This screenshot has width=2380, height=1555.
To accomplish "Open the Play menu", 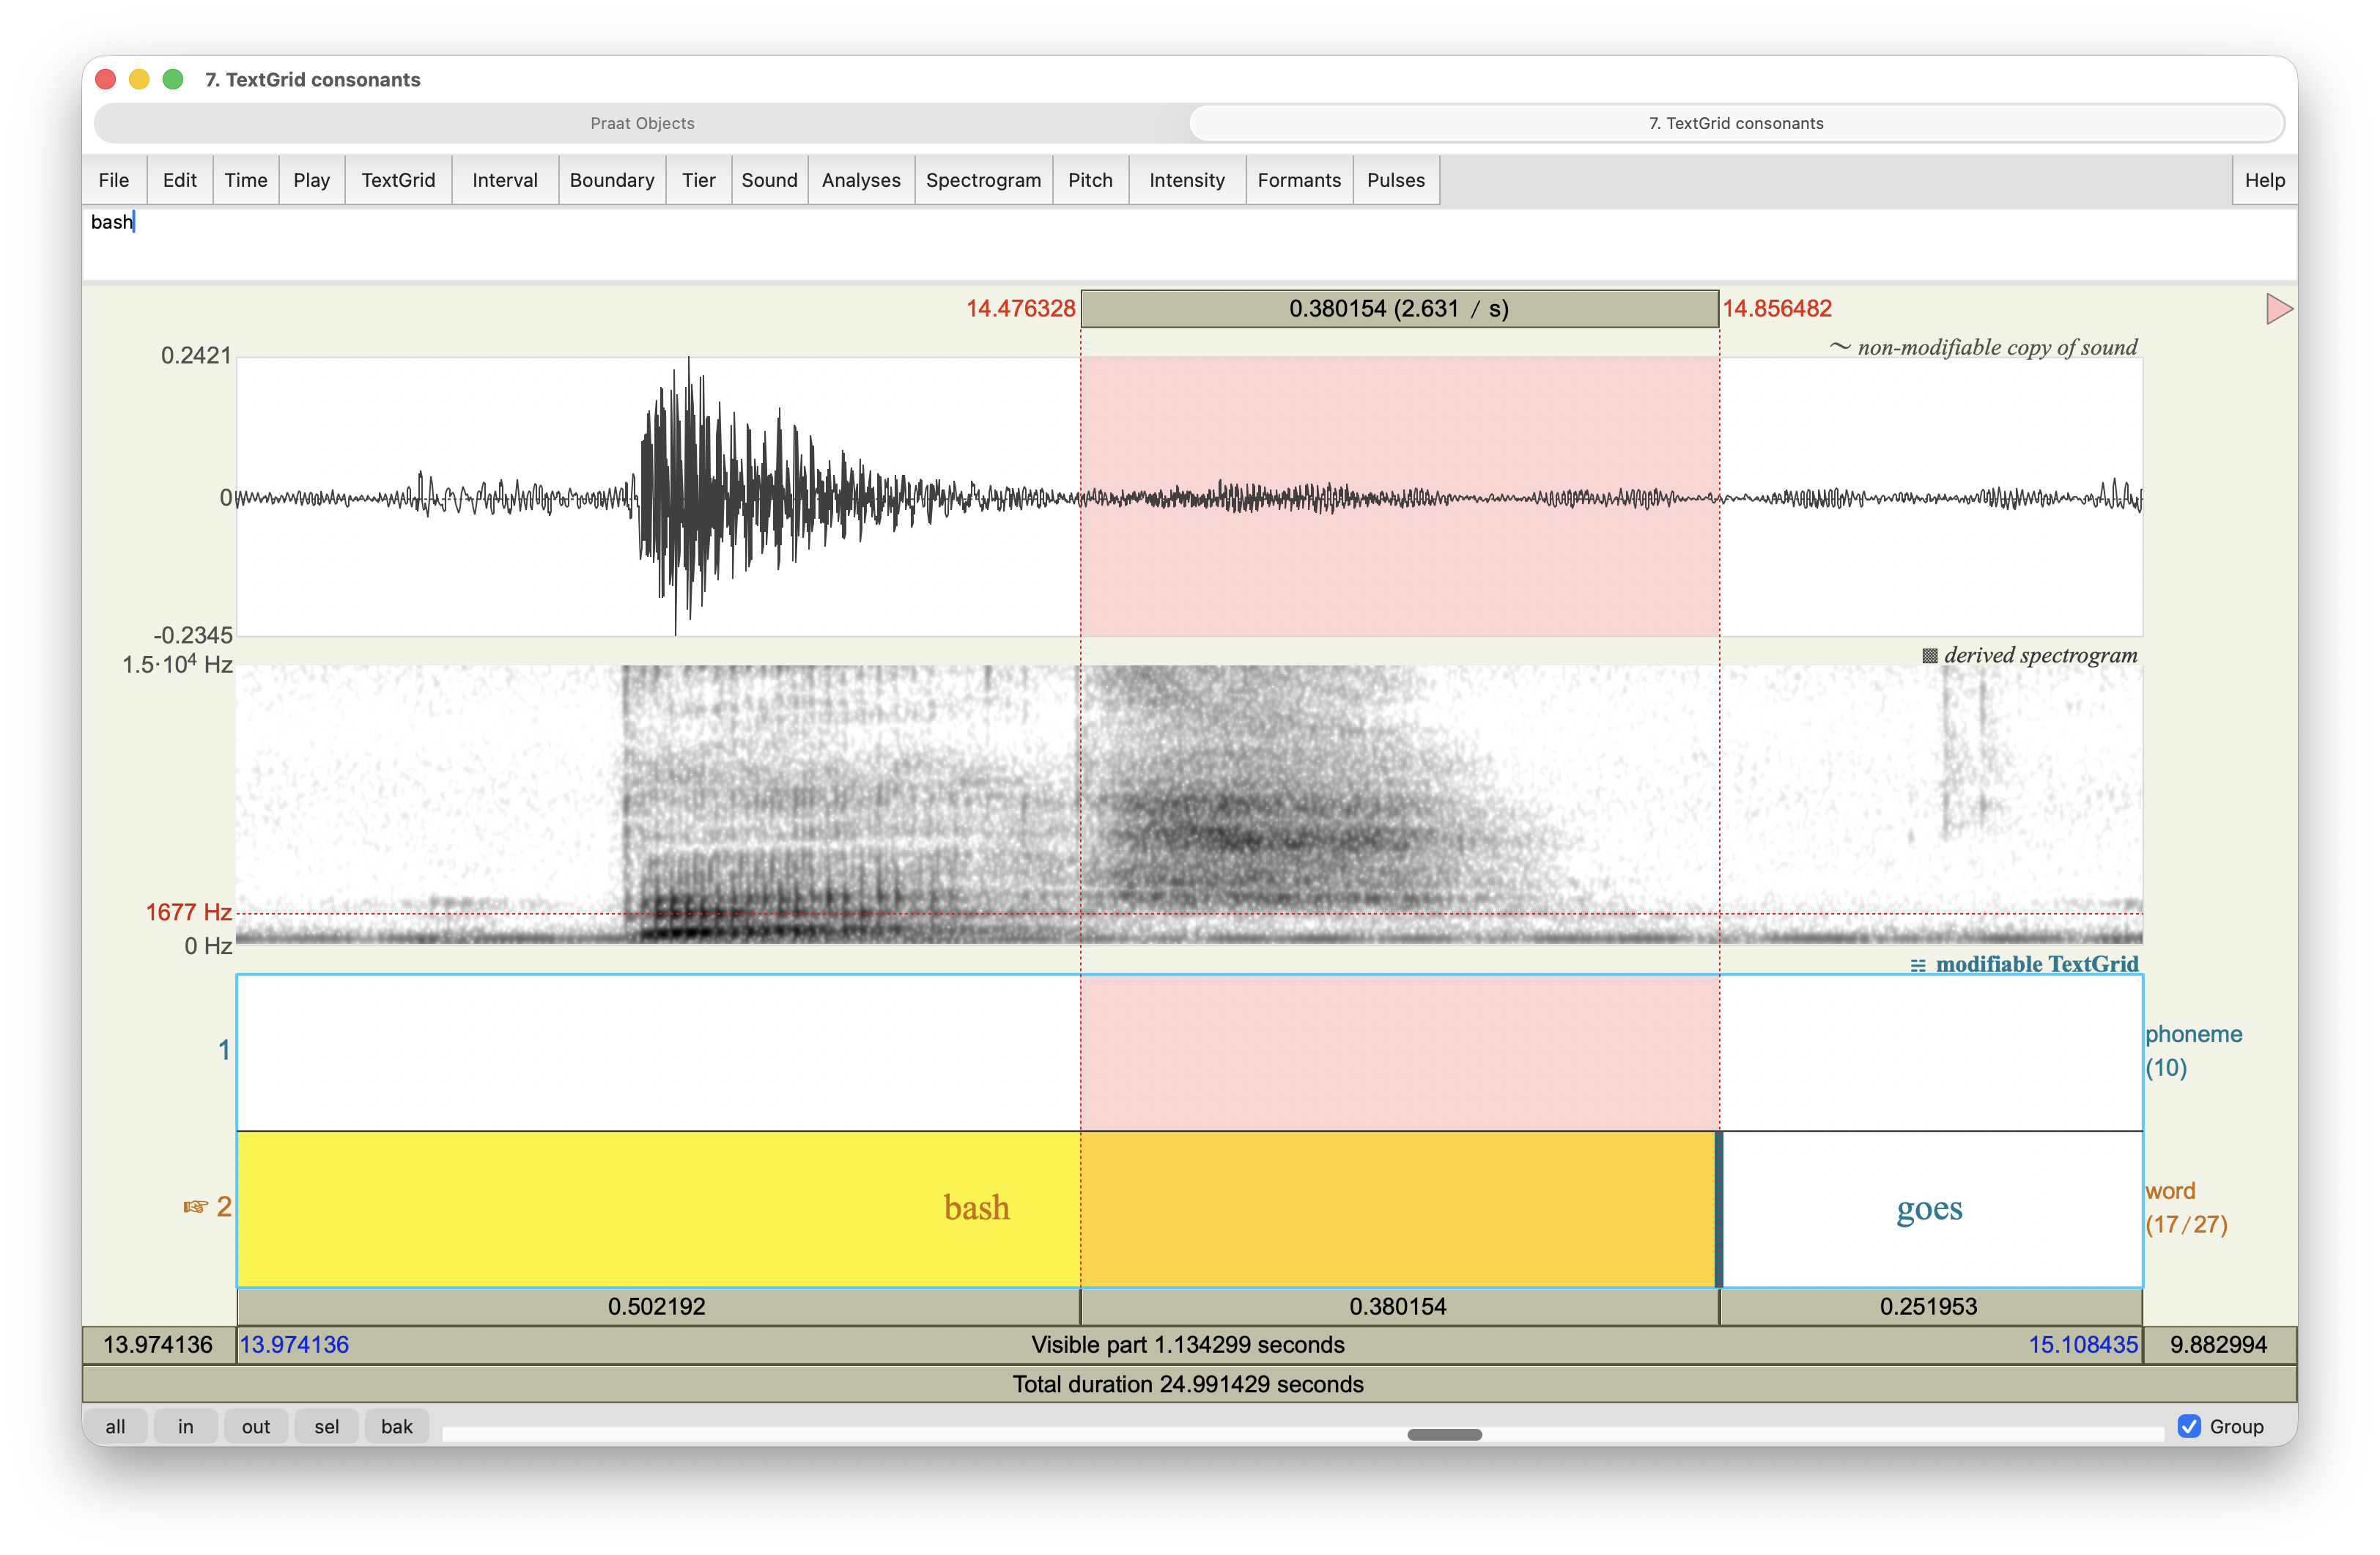I will 312,180.
